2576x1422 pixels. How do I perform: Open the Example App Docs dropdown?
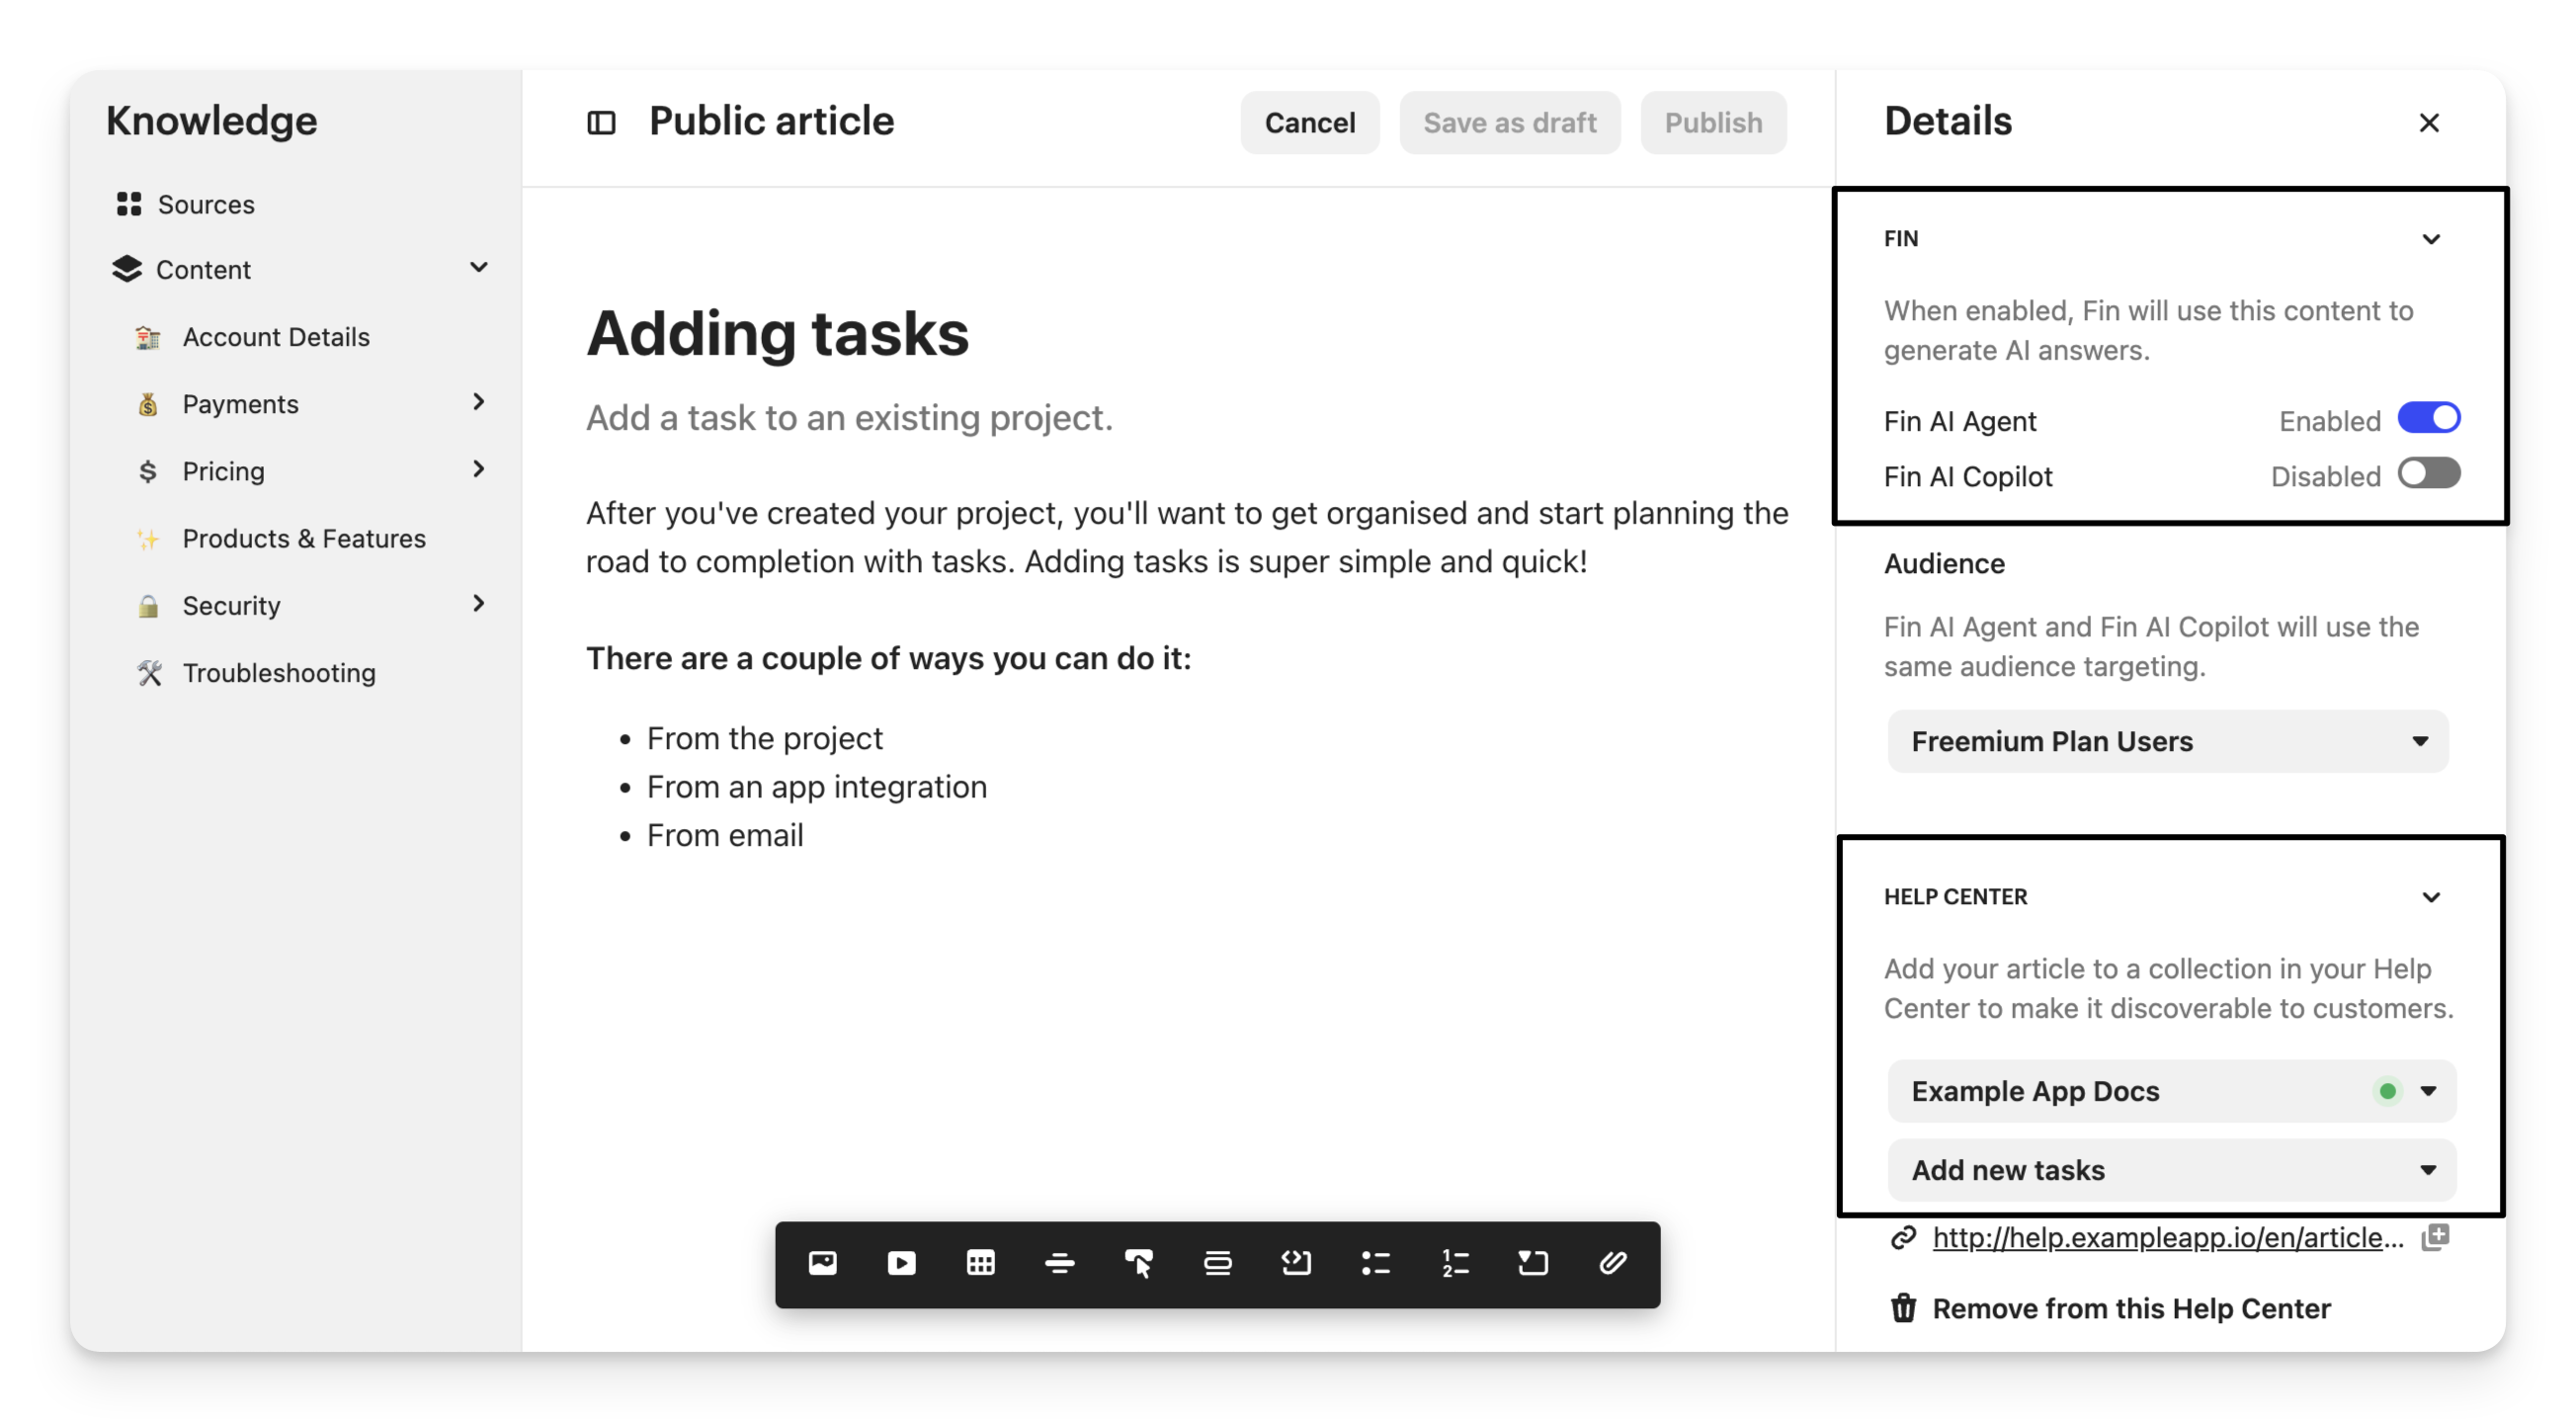pyautogui.click(x=2171, y=1091)
